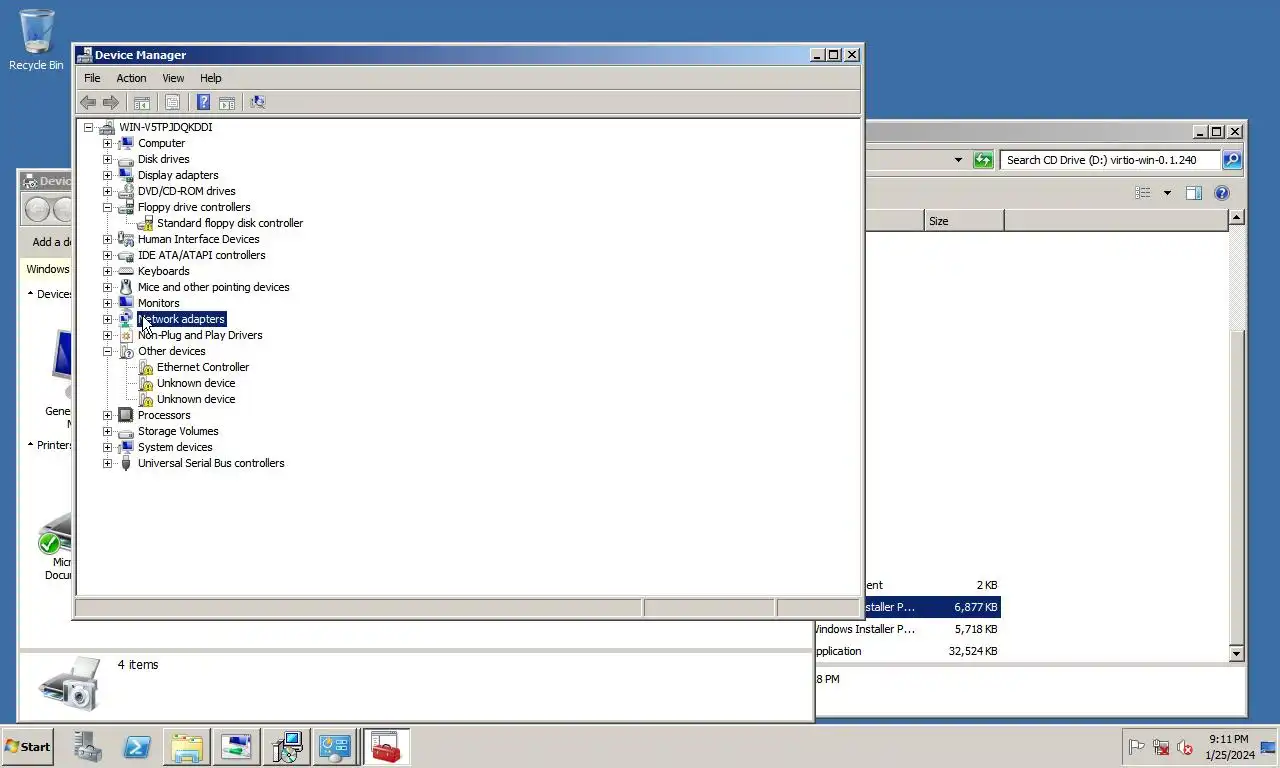Screen dimensions: 1280x768
Task: Open the File menu
Action: coord(92,78)
